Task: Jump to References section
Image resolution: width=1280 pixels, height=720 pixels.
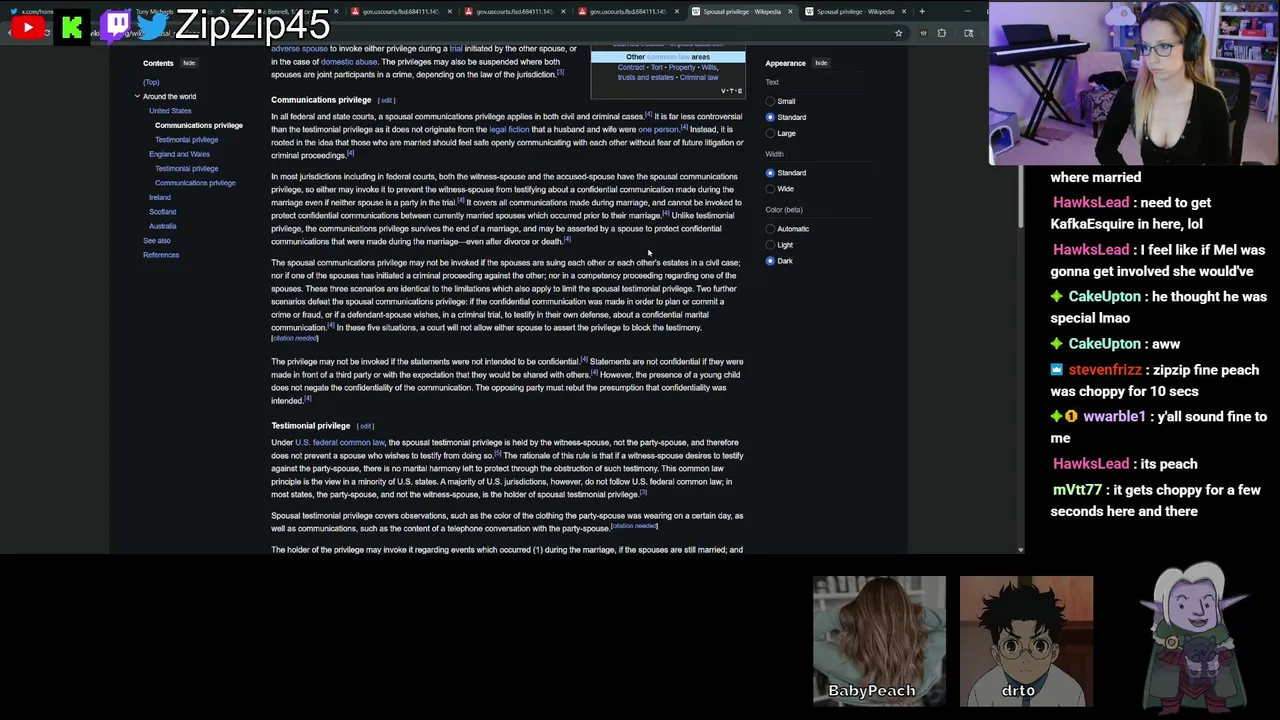Action: (x=161, y=255)
